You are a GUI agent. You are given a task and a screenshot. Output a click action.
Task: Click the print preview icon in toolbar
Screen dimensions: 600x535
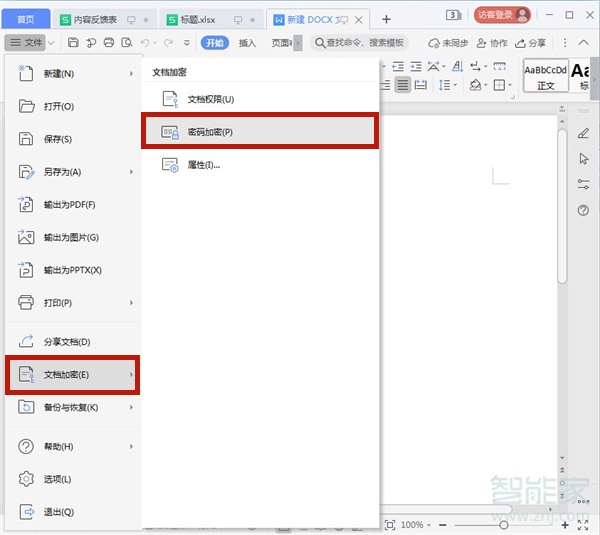127,42
